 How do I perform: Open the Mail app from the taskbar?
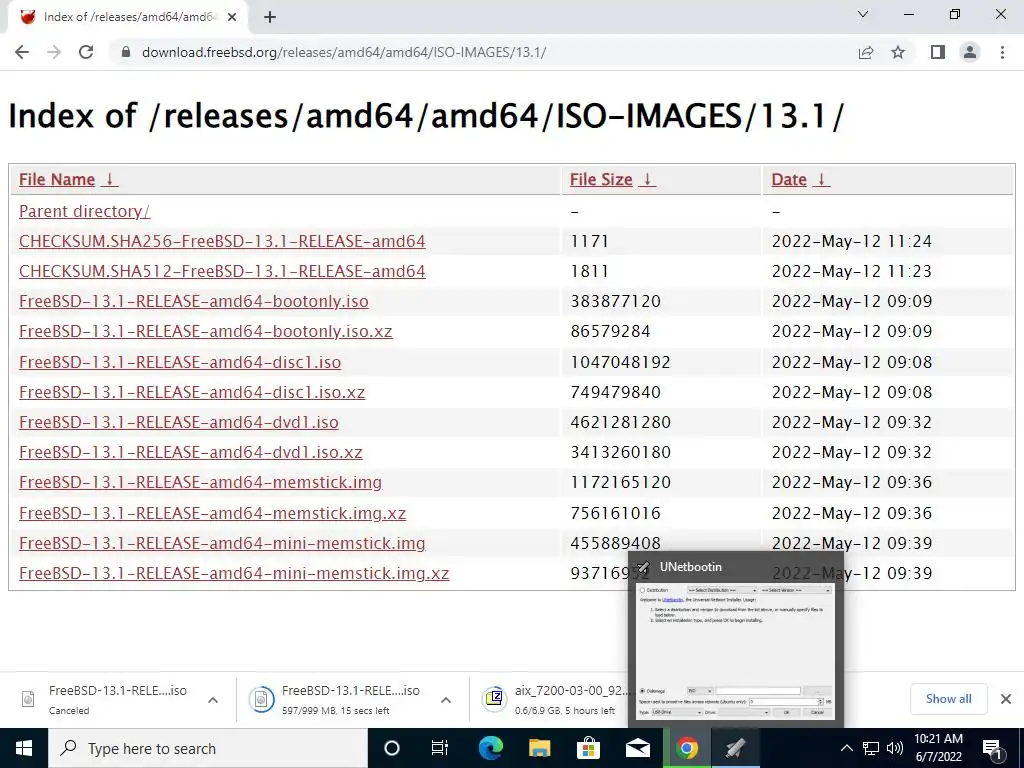[x=637, y=748]
